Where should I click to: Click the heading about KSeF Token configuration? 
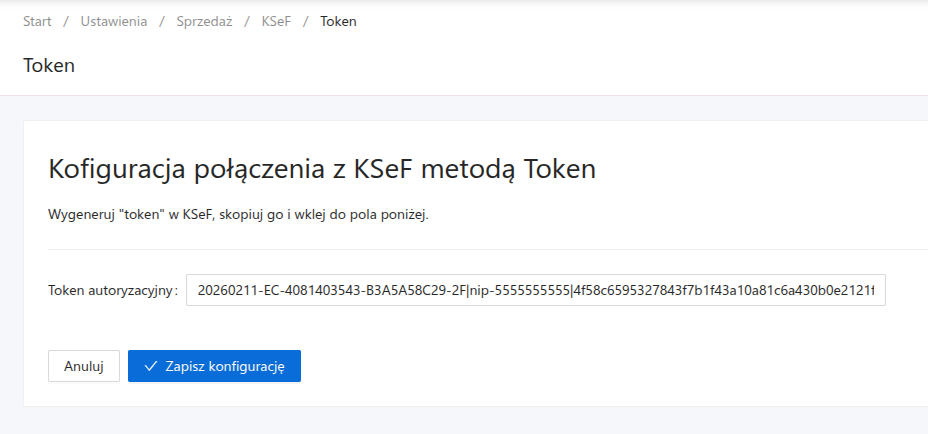tap(322, 169)
